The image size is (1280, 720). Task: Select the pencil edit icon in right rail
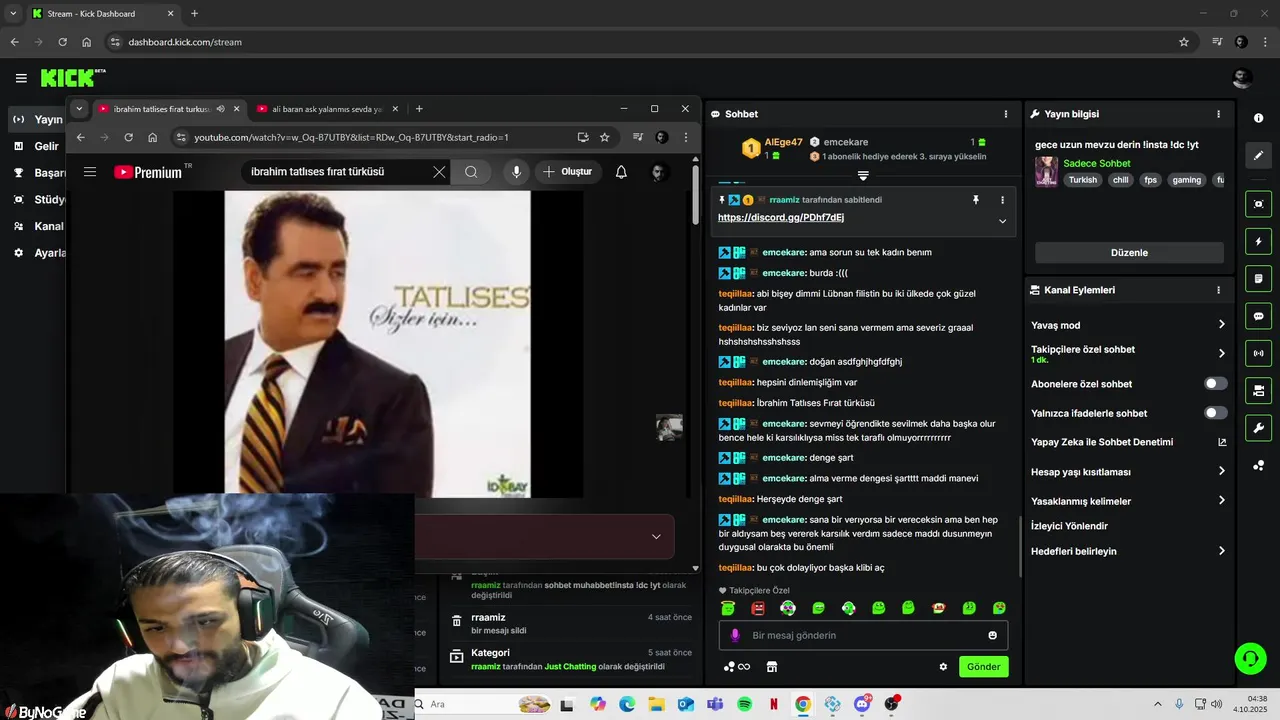click(x=1258, y=155)
